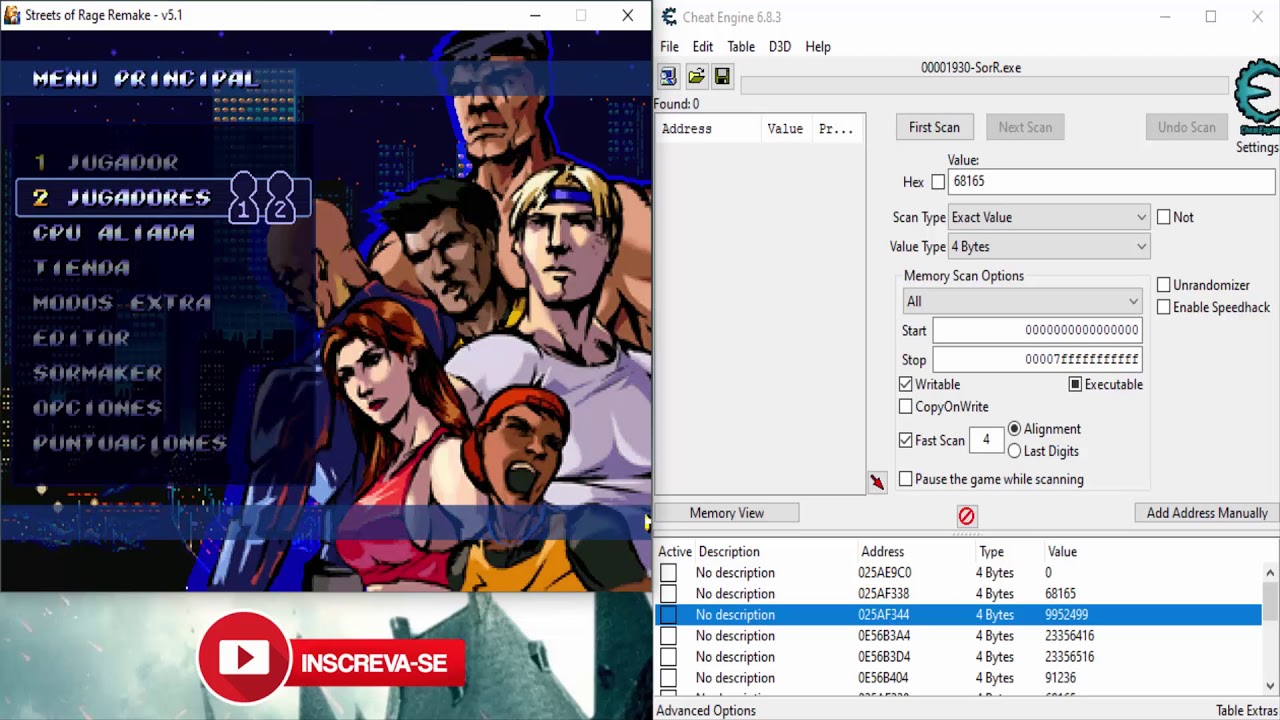Open the Value Type 4 Bytes dropdown
The width and height of the screenshot is (1280, 720).
pos(1048,247)
